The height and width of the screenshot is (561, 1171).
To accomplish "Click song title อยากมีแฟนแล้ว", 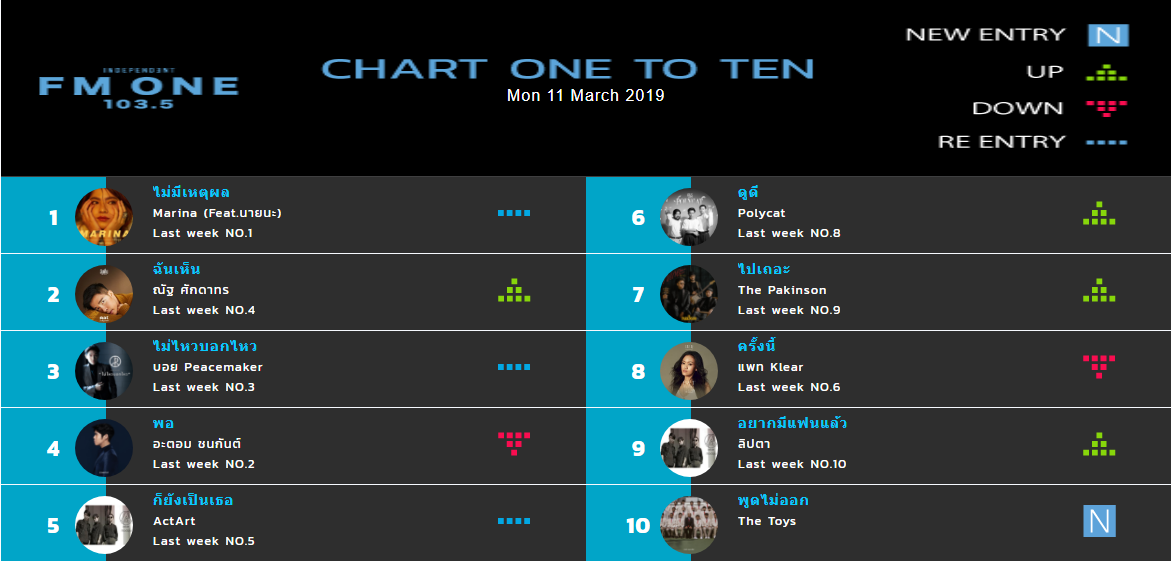I will (792, 424).
